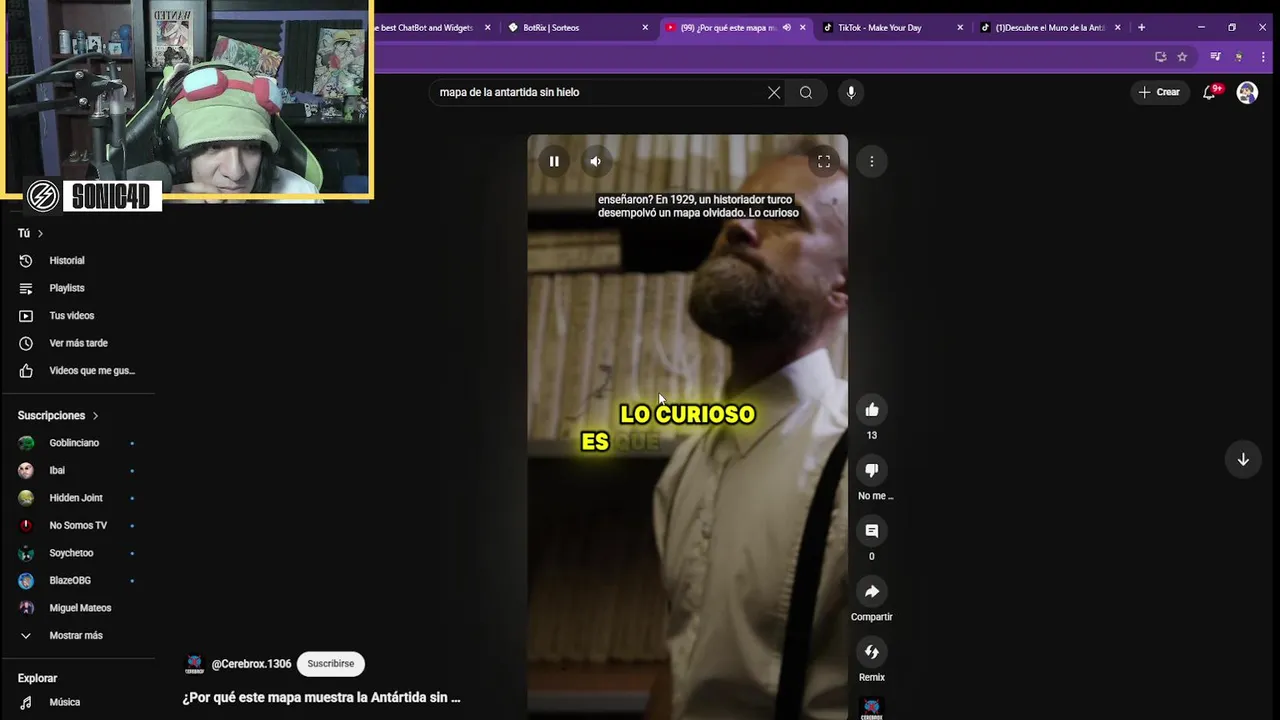Open a new browser tab
This screenshot has height=720, width=1280.
coord(1141,27)
